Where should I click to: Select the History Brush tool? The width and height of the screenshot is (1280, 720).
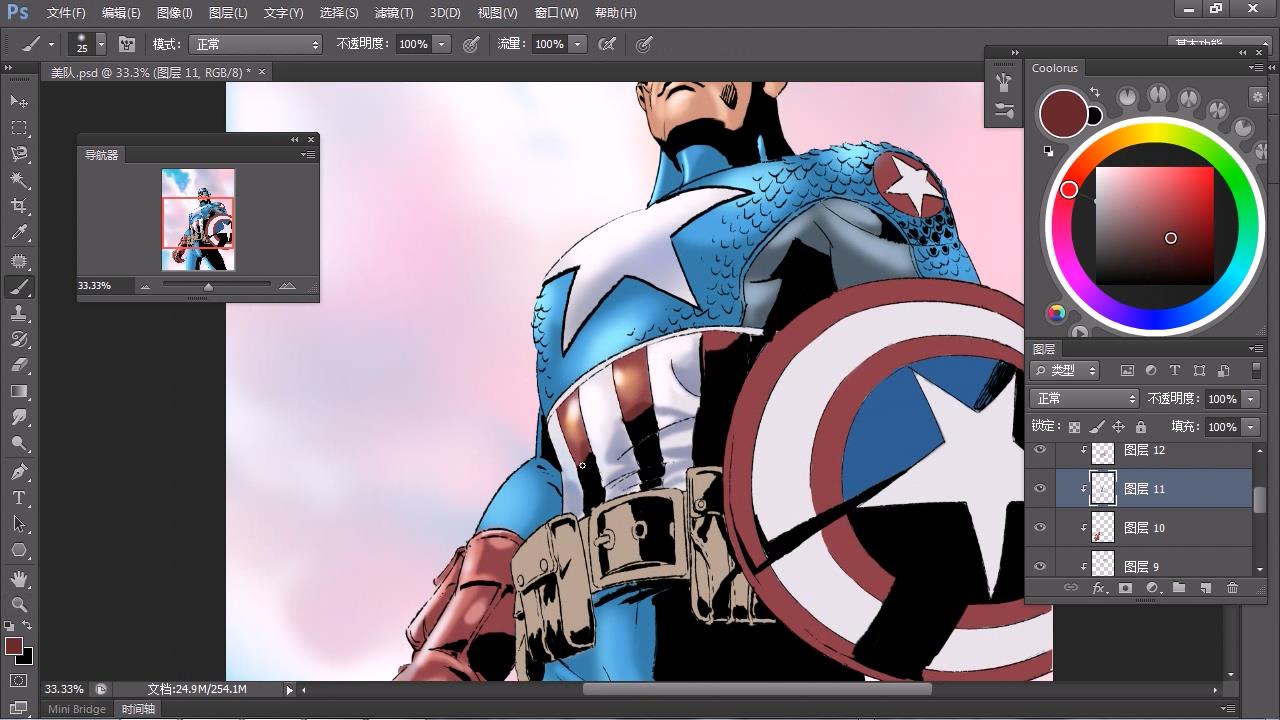pos(19,339)
